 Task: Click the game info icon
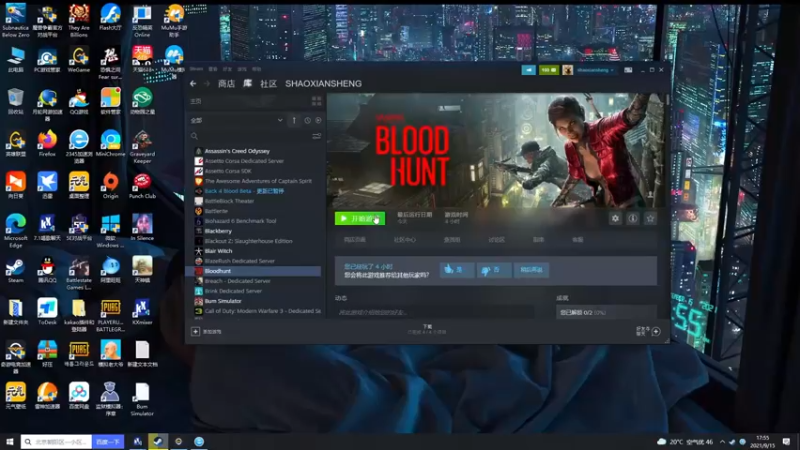tap(633, 218)
